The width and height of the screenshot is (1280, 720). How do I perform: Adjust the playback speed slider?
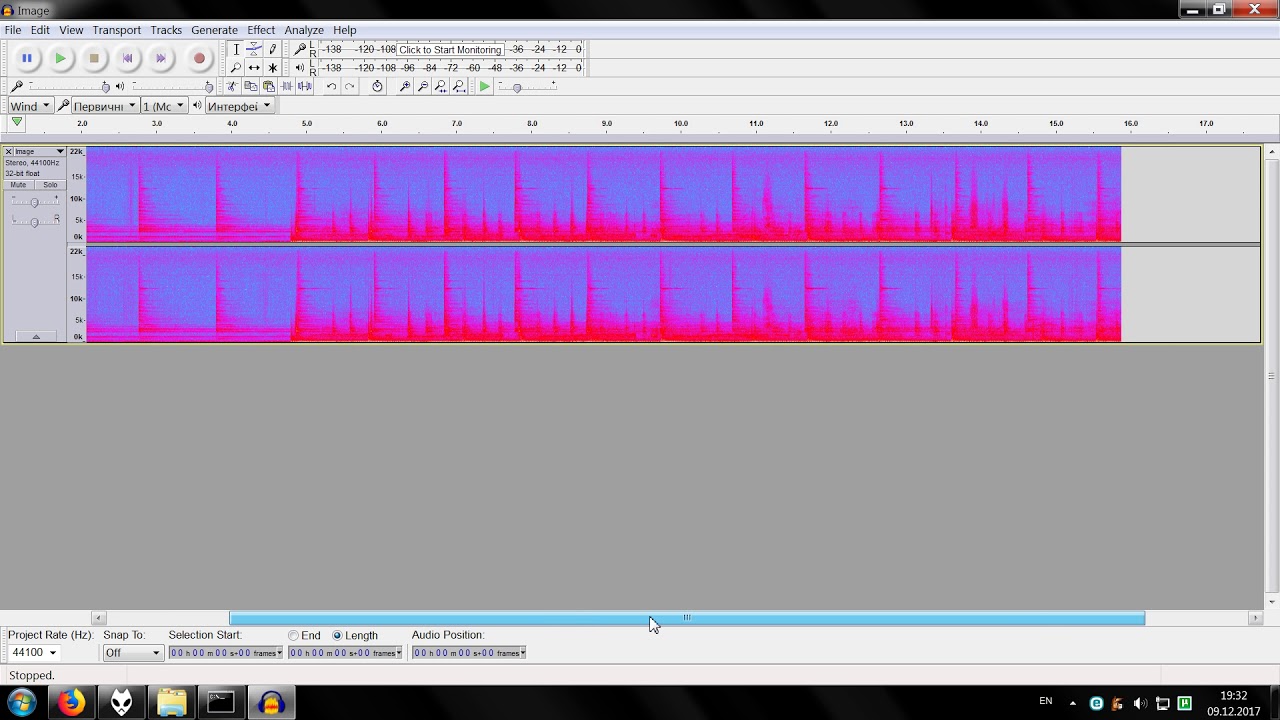point(528,87)
